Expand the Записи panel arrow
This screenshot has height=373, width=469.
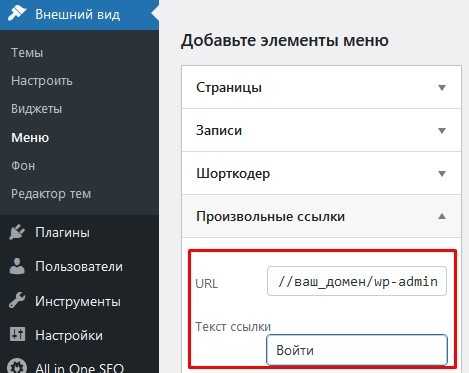point(442,131)
